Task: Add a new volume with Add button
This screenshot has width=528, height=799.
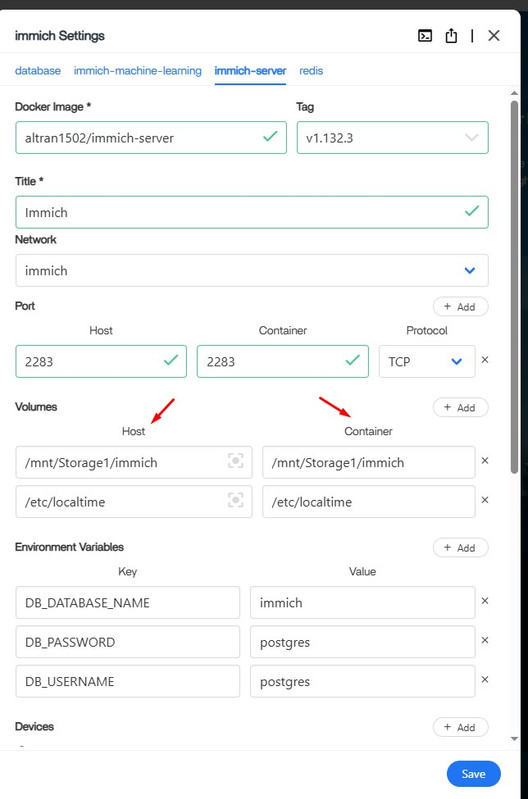Action: click(x=461, y=408)
